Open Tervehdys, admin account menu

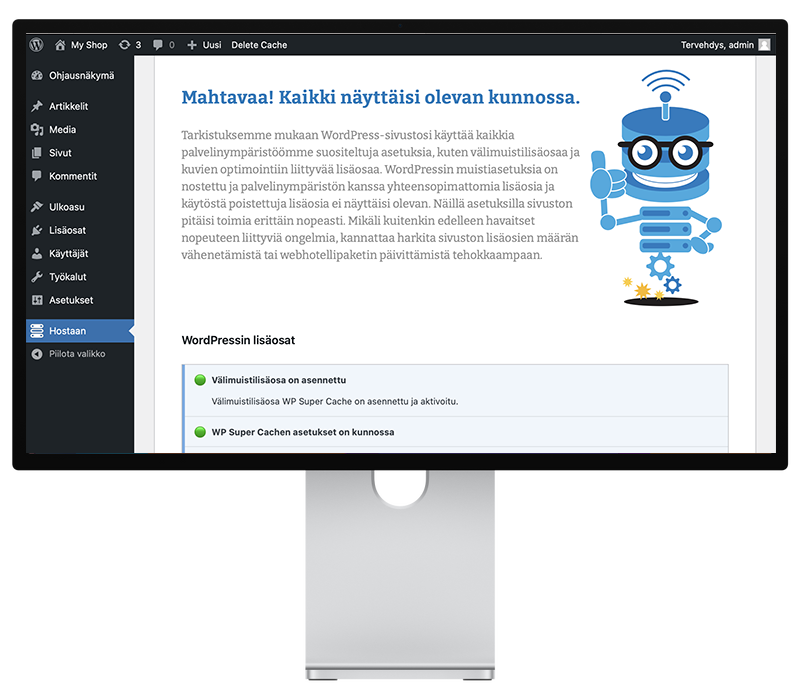point(717,45)
